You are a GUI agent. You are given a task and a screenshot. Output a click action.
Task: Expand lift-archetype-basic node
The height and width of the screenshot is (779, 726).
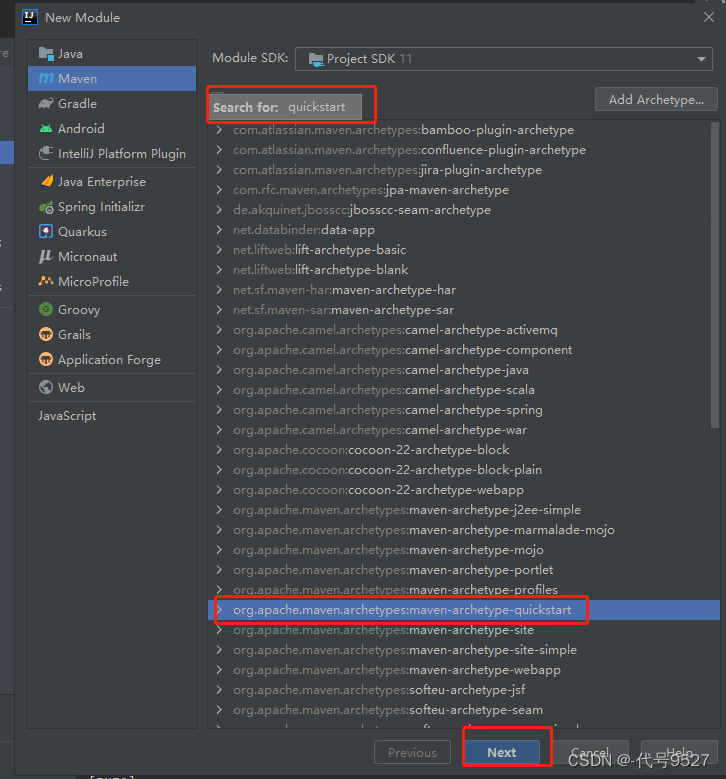pos(219,249)
